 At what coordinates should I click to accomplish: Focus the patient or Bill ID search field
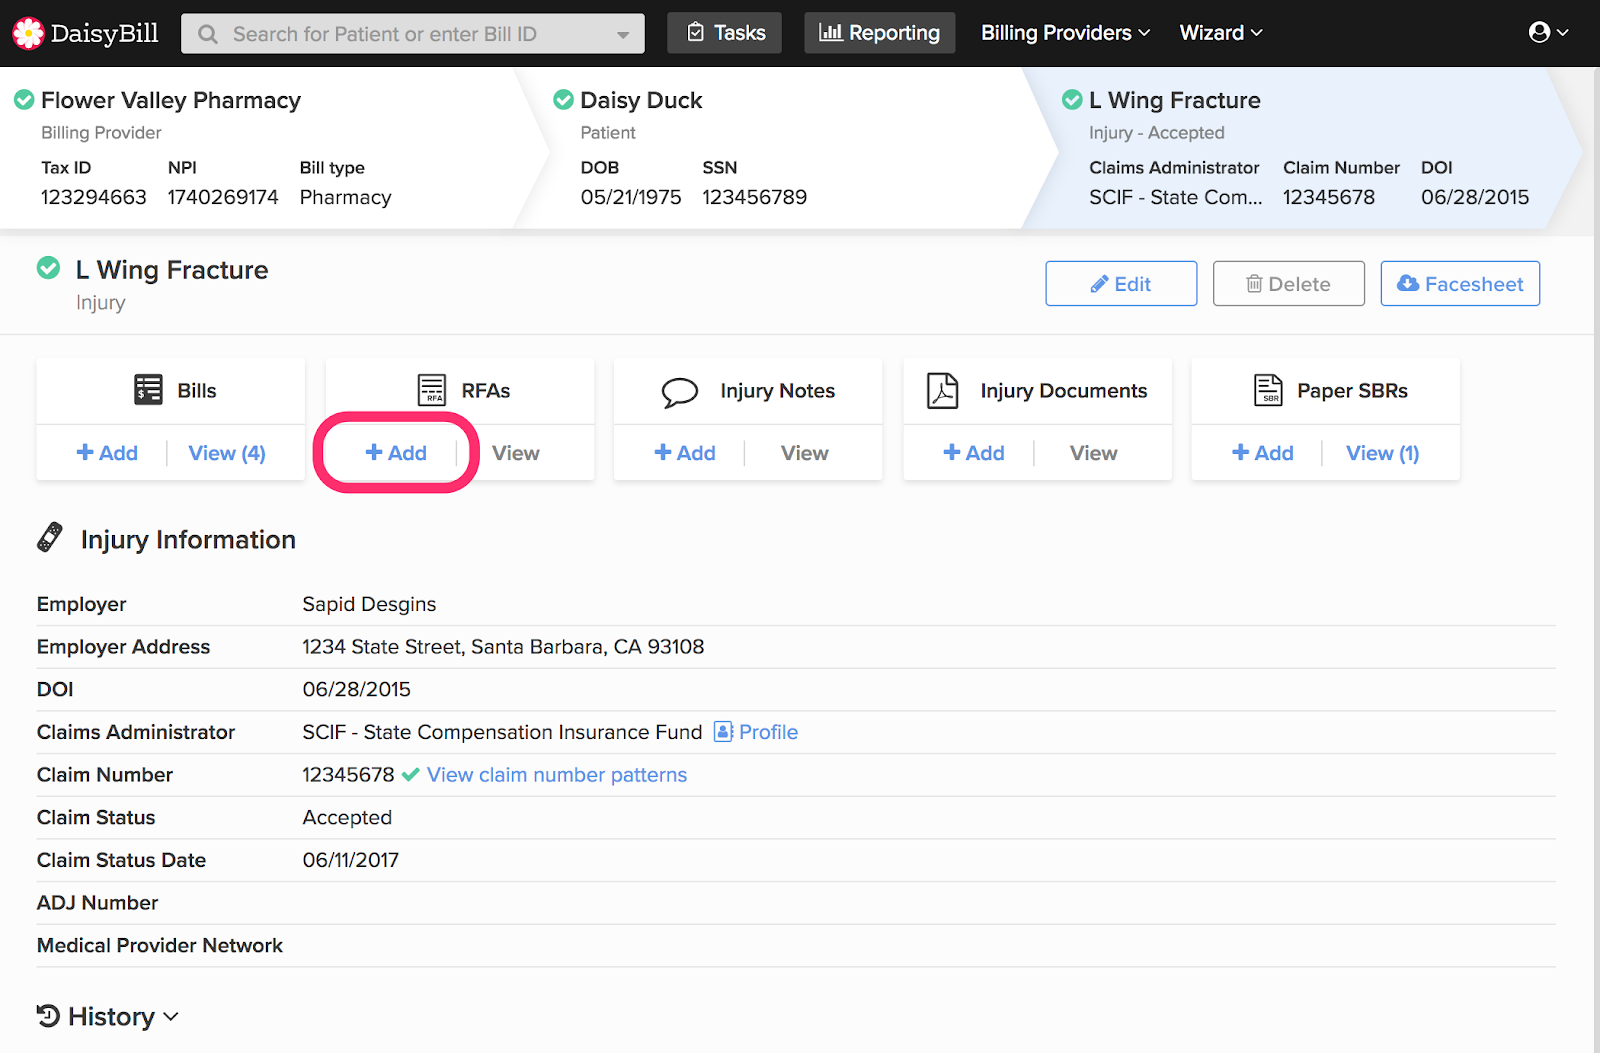[x=412, y=34]
